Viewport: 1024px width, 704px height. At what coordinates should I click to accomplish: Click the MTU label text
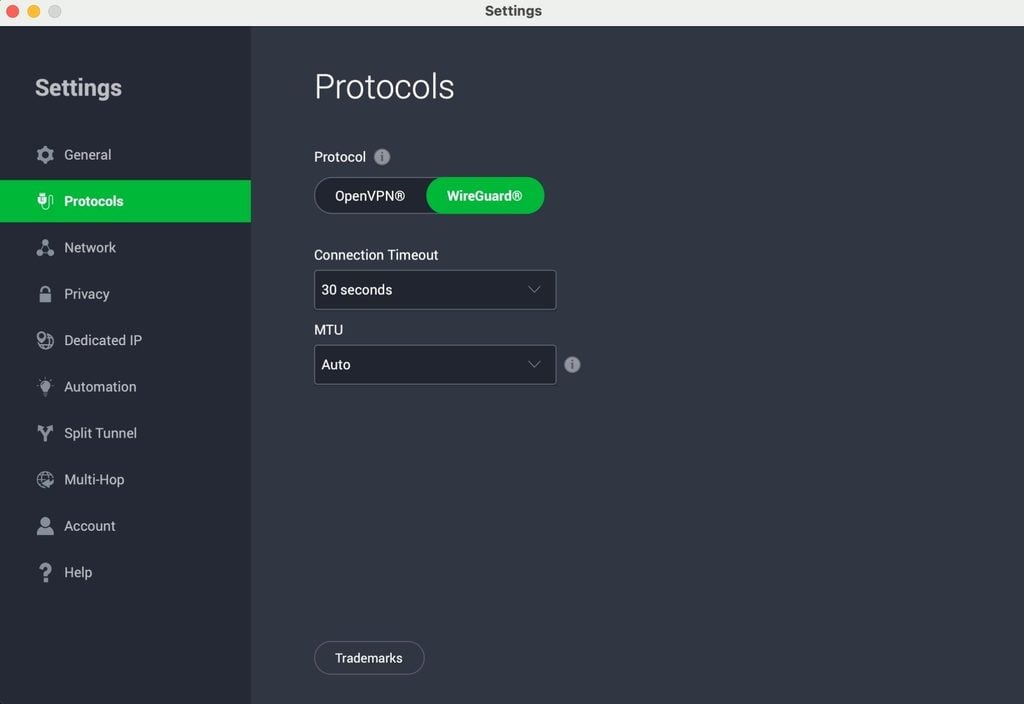pos(328,330)
